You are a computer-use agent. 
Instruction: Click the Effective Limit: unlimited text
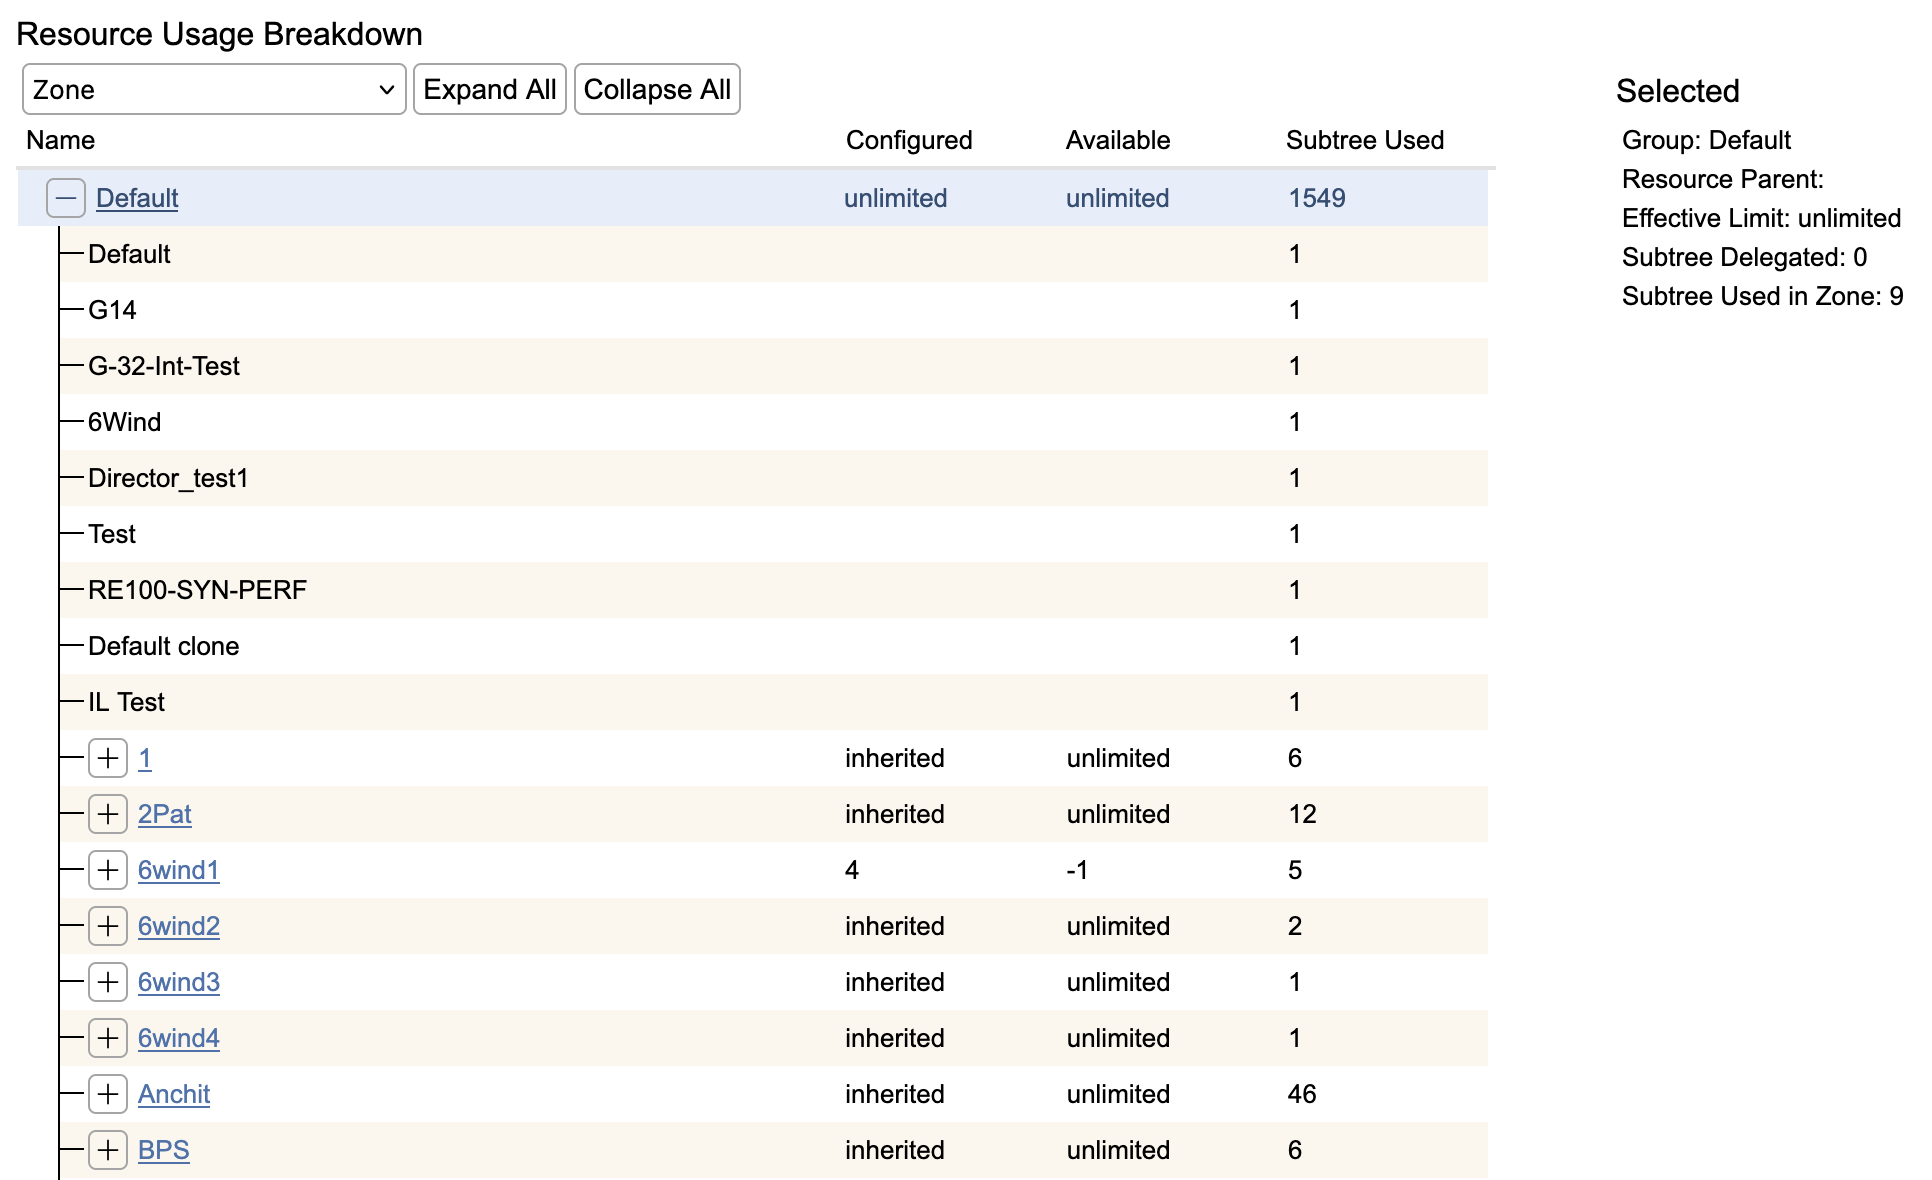[1761, 218]
